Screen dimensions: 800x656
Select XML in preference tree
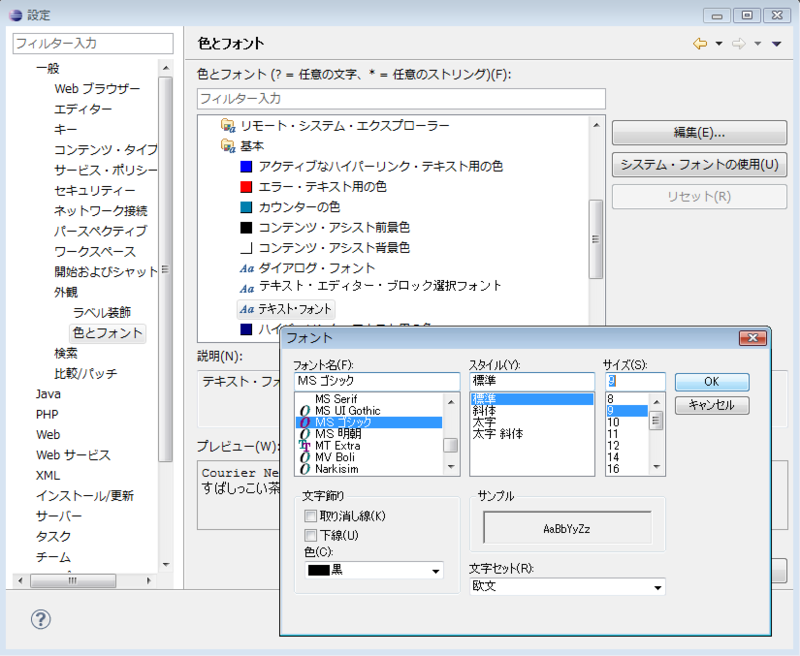coord(48,475)
